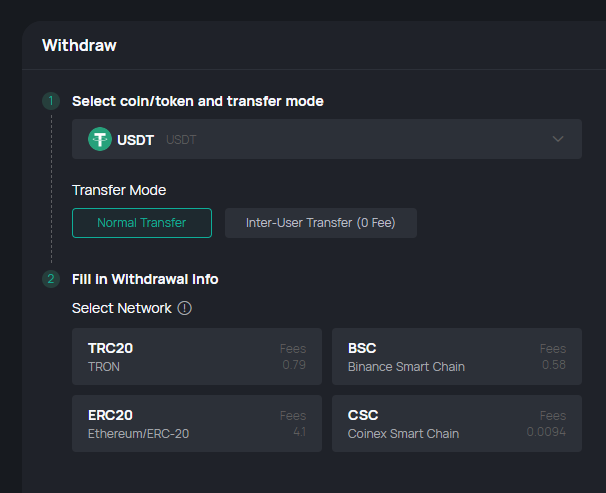Expand the coin selection chevron arrow
The image size is (606, 493).
[558, 139]
